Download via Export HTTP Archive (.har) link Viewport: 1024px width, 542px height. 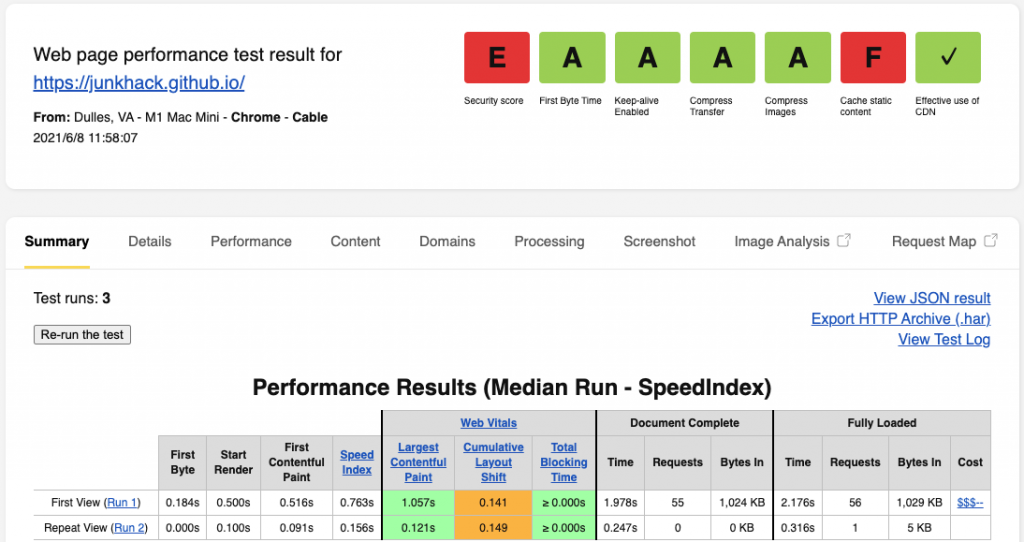coord(900,318)
